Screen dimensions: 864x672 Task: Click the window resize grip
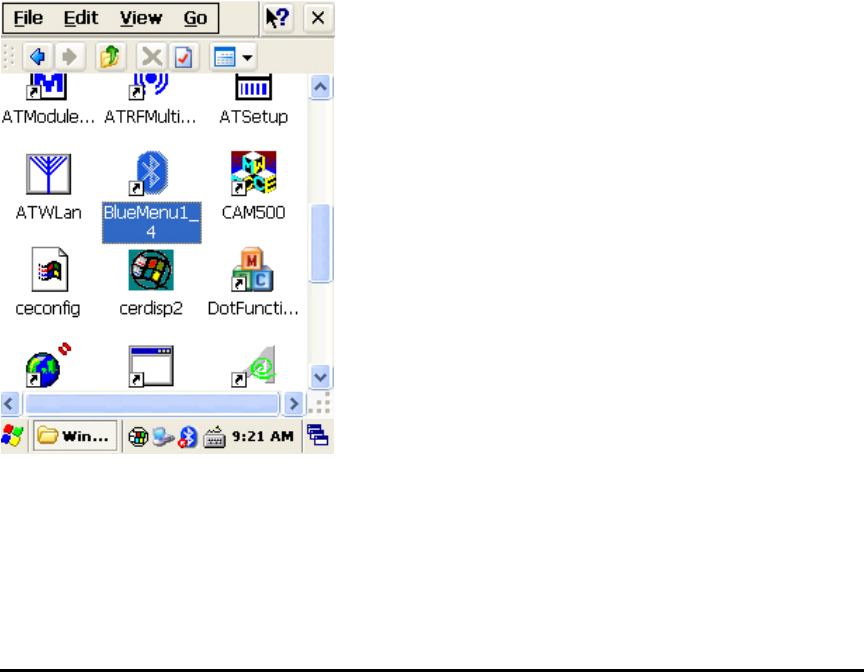pyautogui.click(x=320, y=404)
